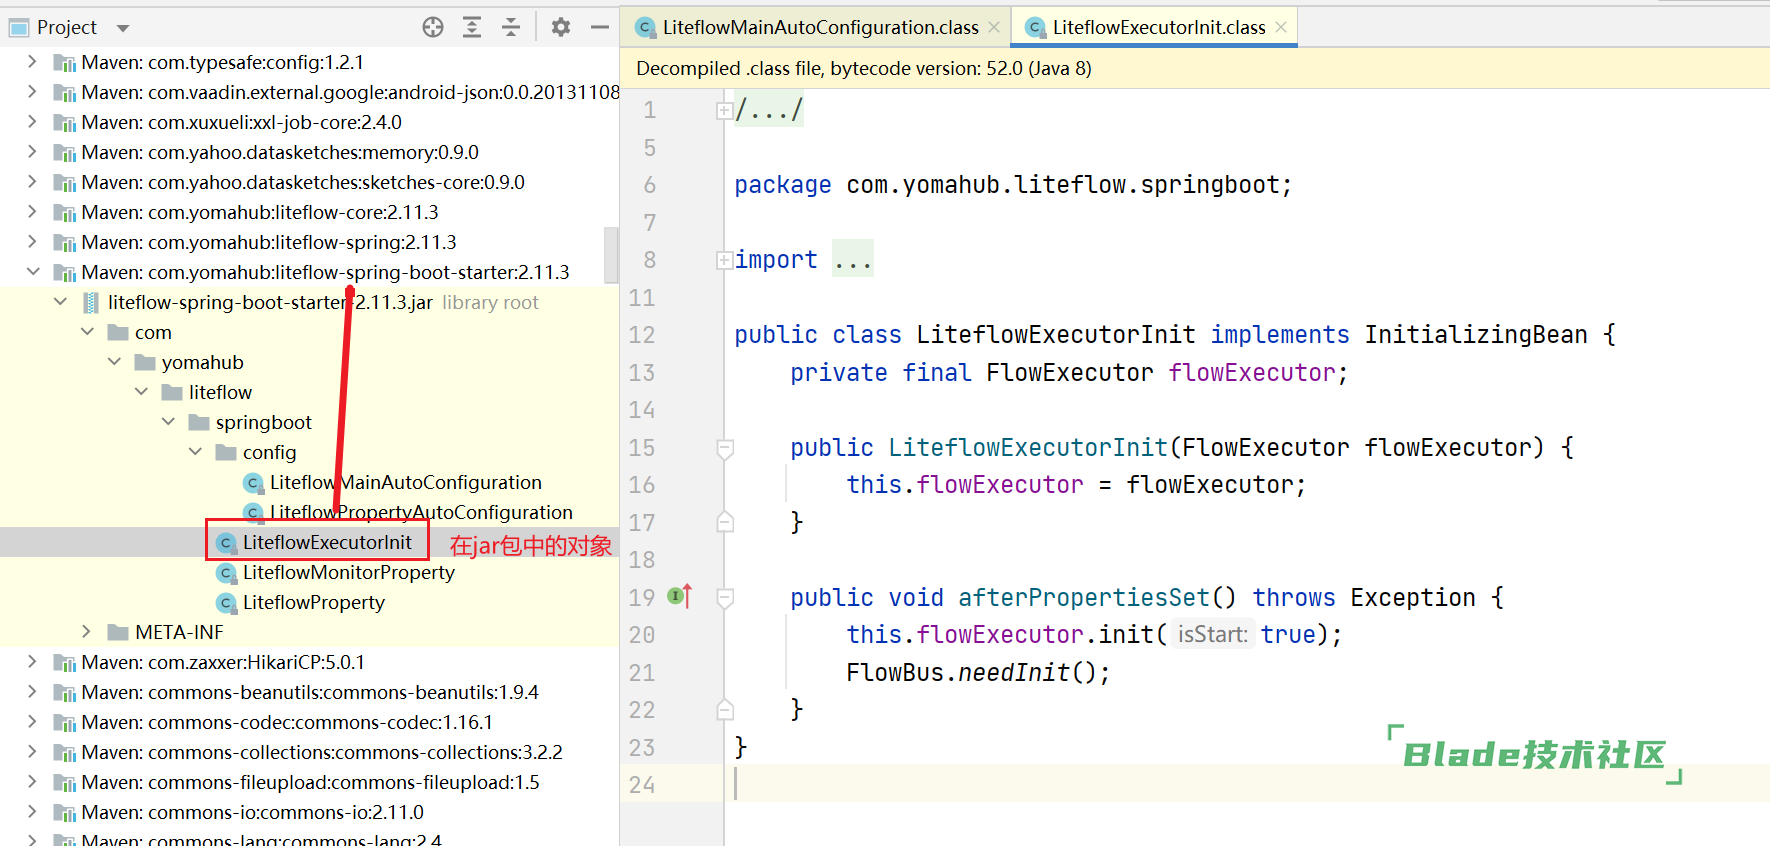Select LiteflowProperty class in tree

pos(313,602)
